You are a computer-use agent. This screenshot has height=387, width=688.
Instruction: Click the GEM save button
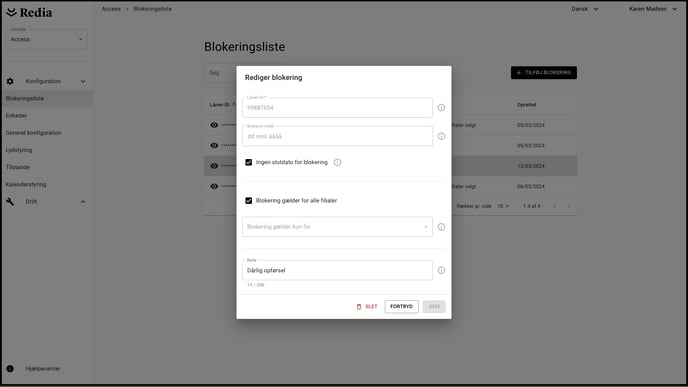pos(434,306)
